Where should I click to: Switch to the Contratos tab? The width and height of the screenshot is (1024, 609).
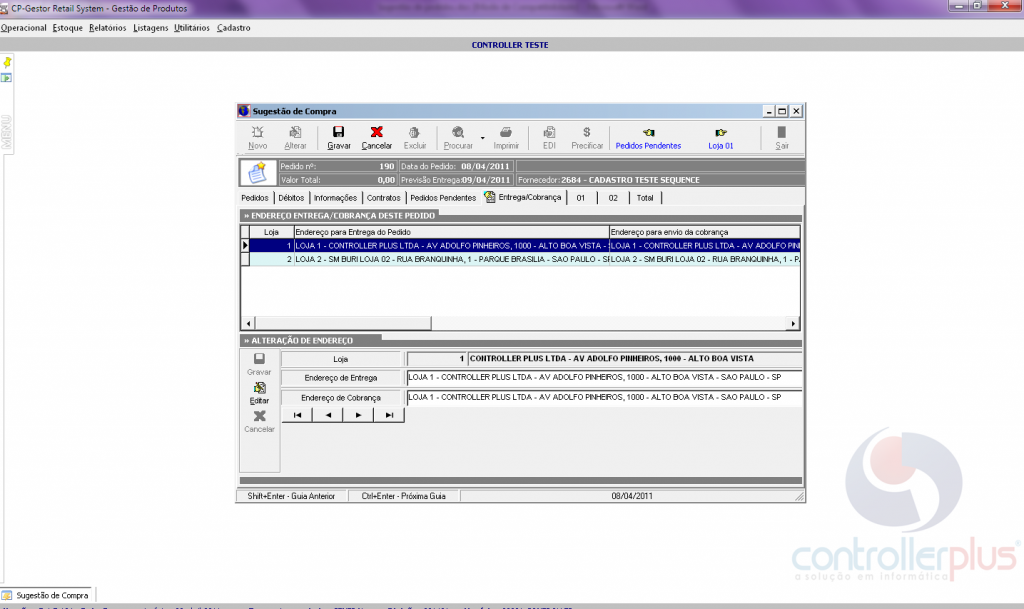383,198
